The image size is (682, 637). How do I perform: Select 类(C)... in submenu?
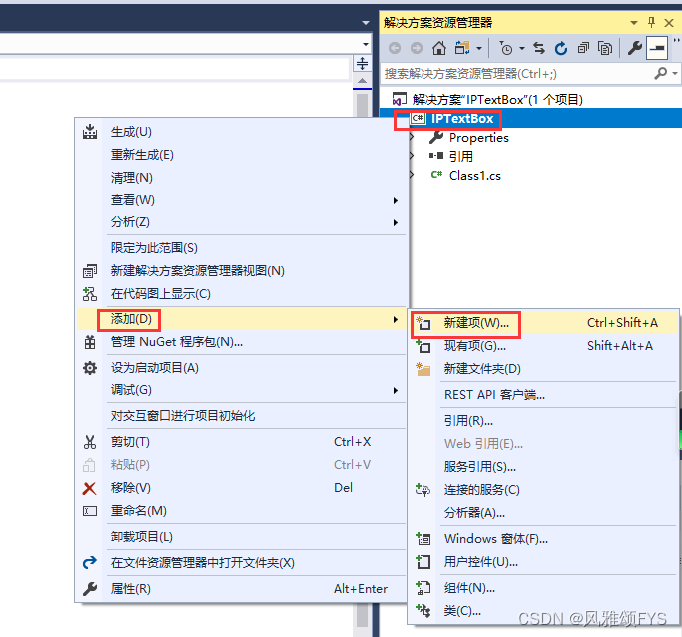[x=544, y=611]
